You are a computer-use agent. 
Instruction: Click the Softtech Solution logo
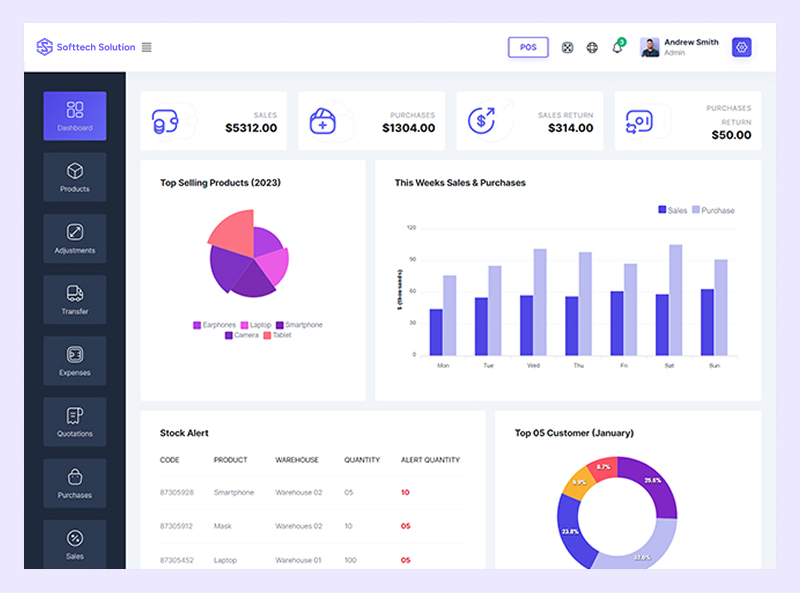click(x=86, y=47)
